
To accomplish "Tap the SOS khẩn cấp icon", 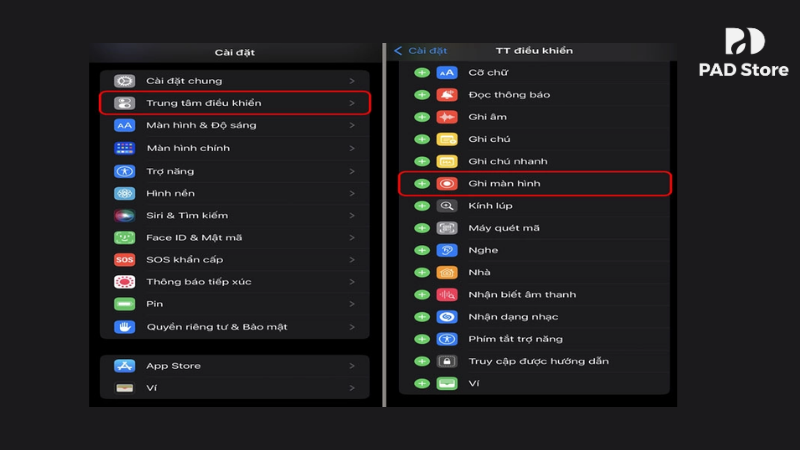I will tap(124, 260).
